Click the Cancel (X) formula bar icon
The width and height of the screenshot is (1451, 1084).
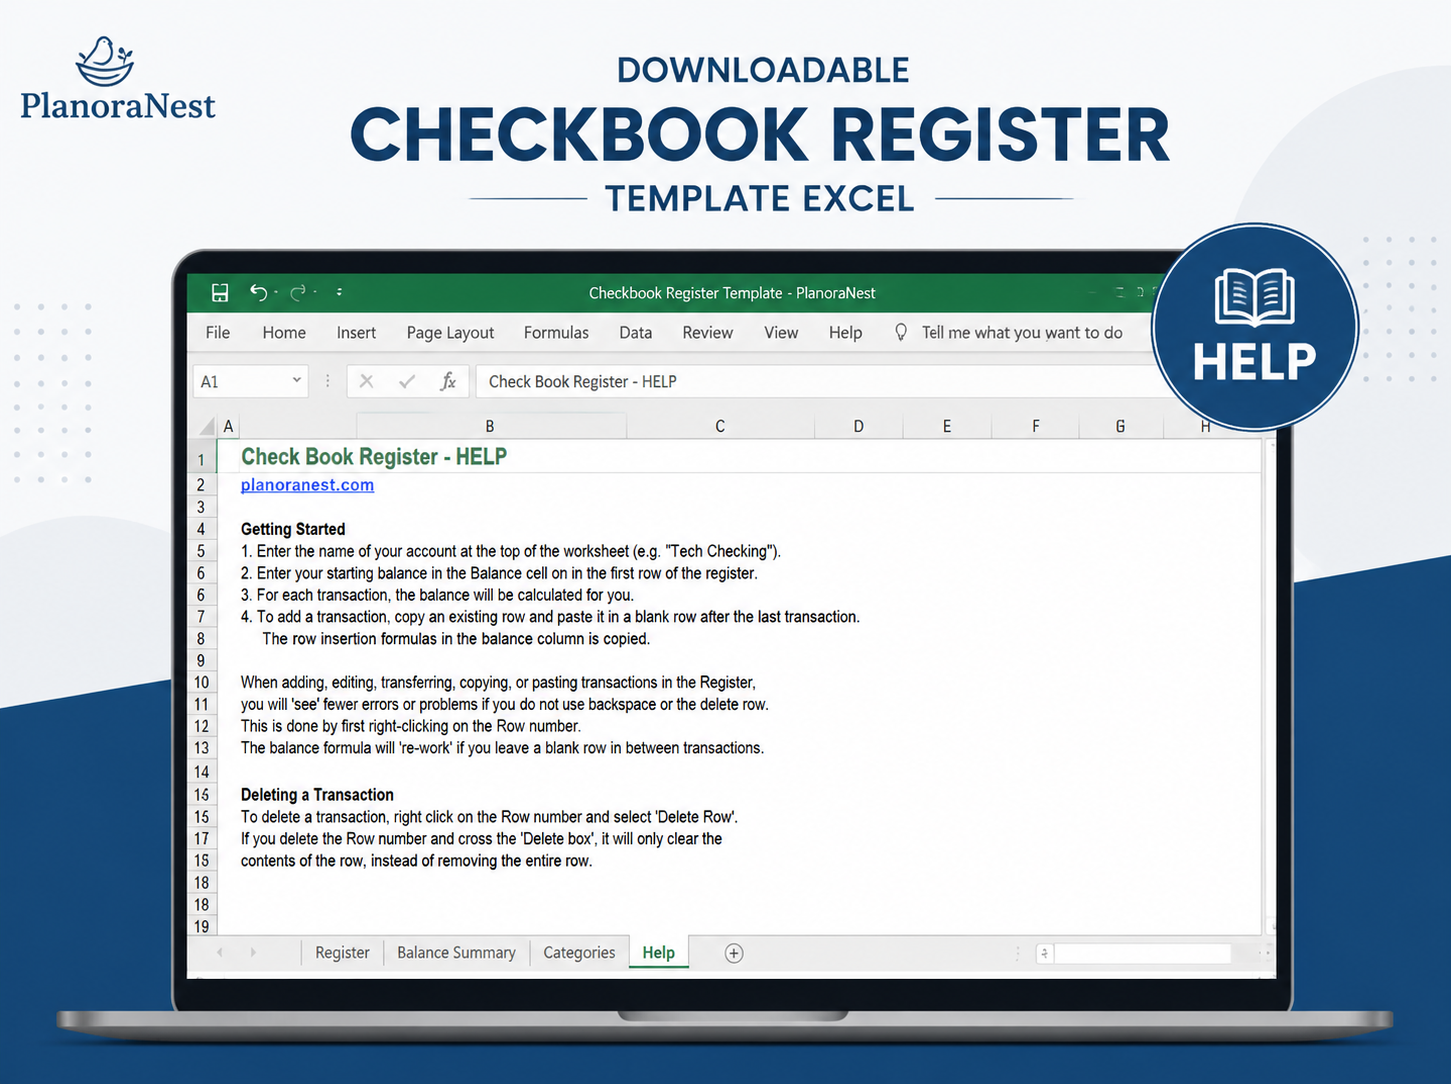(366, 381)
